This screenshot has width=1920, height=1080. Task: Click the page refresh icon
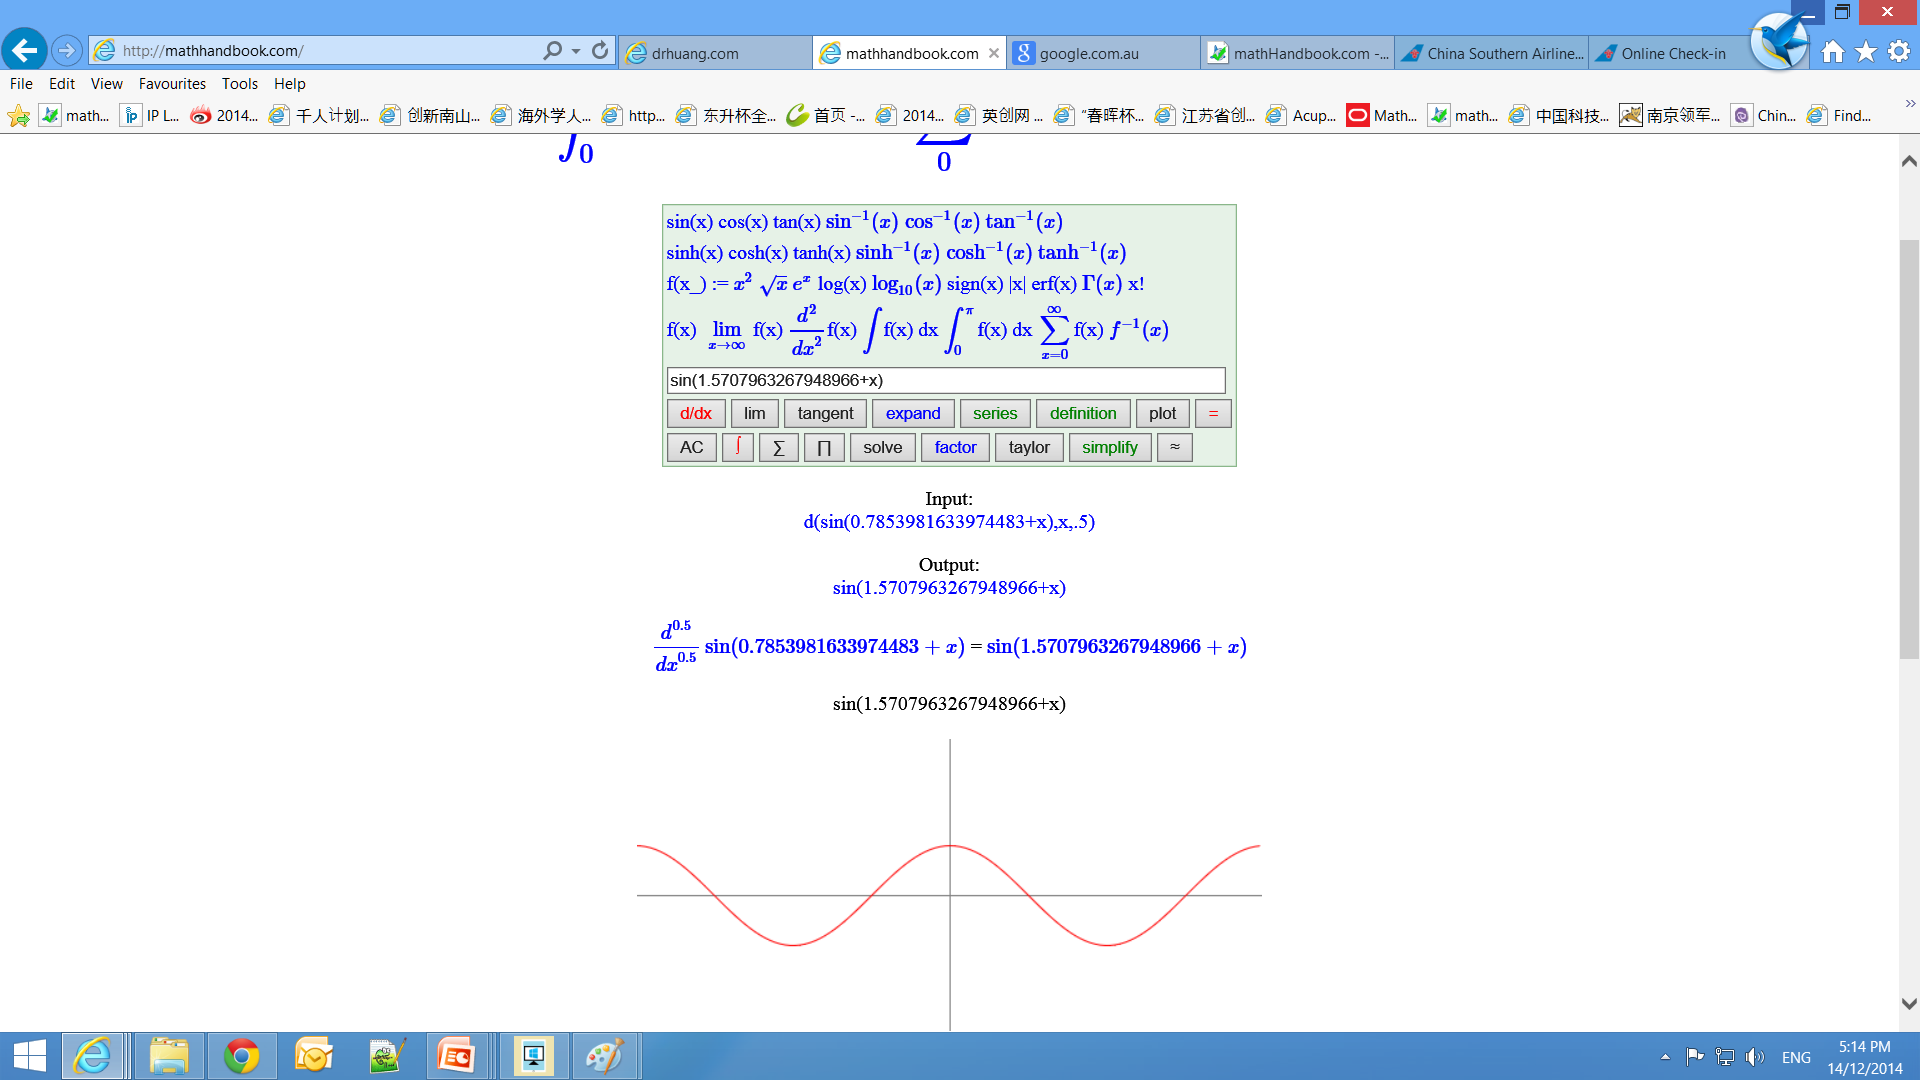click(600, 50)
